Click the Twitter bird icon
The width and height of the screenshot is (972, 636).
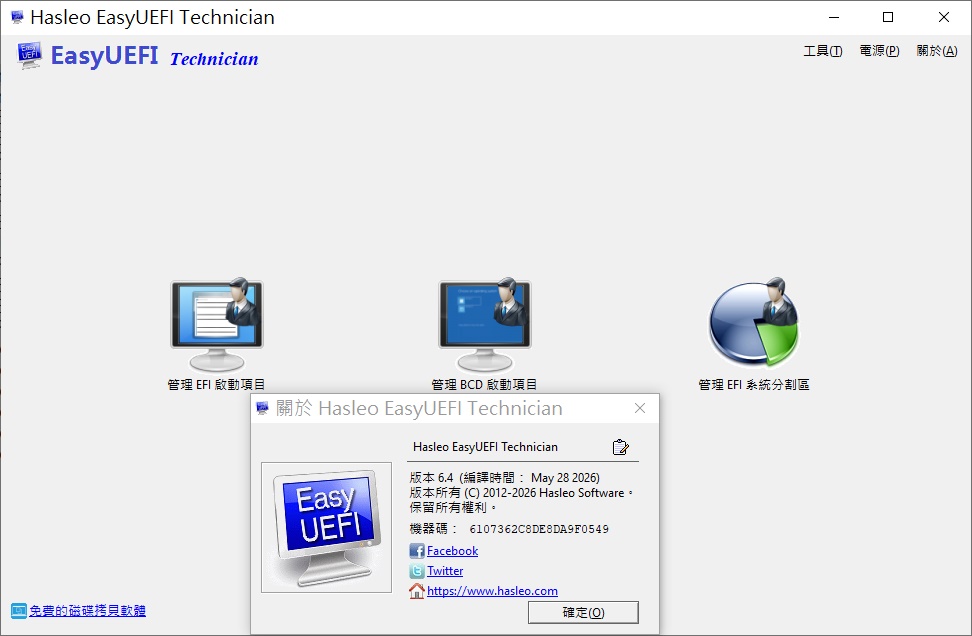[417, 570]
